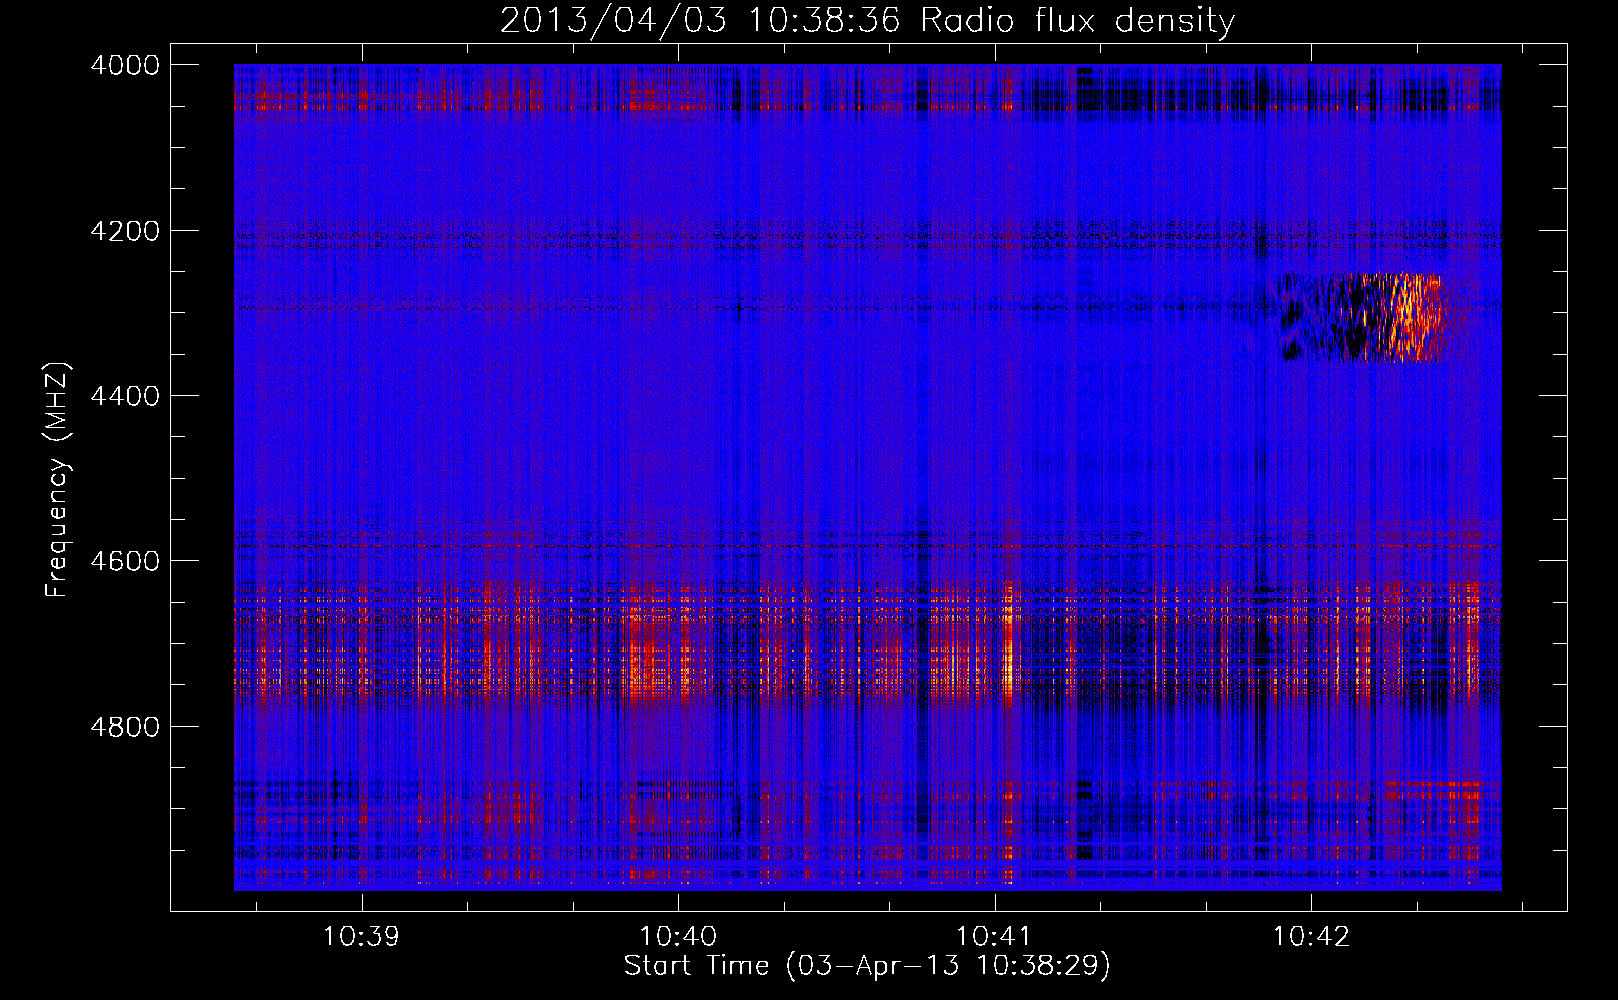This screenshot has height=1000, width=1618.
Task: Click the 10:40 time axis label
Action: tap(678, 937)
